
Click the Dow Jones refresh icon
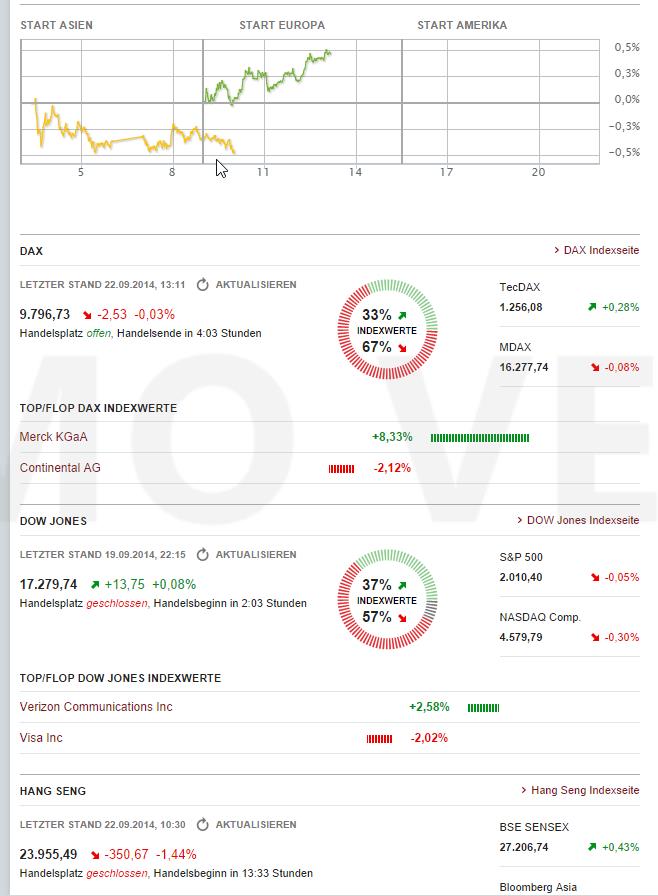[x=202, y=555]
